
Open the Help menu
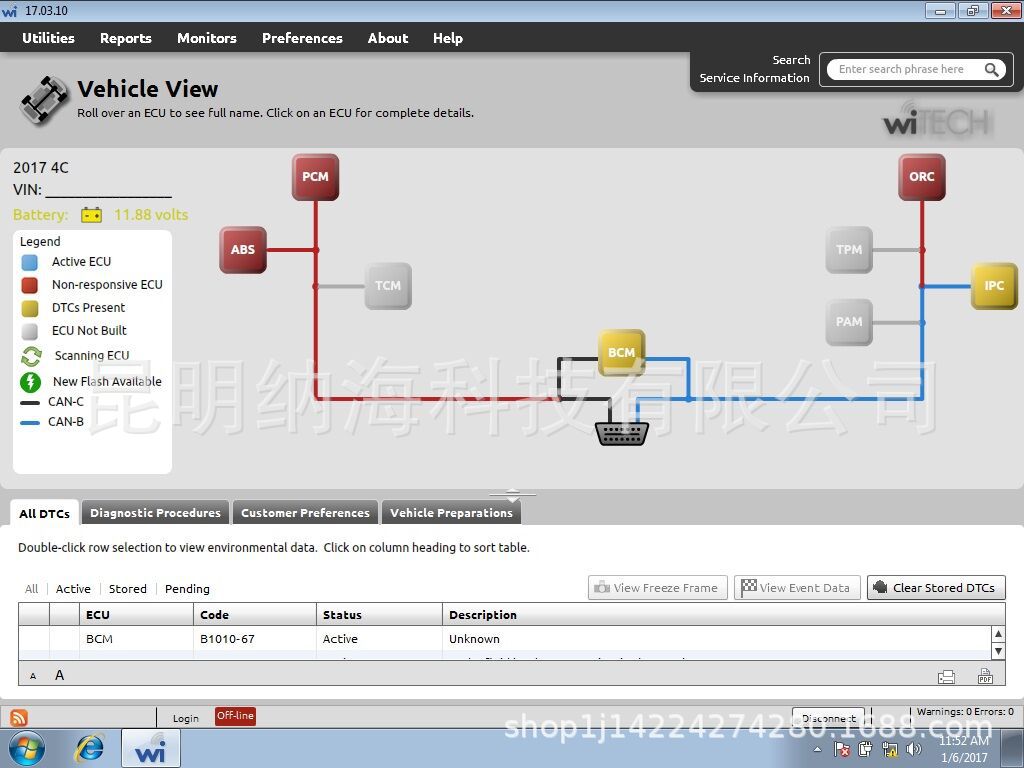pos(448,38)
